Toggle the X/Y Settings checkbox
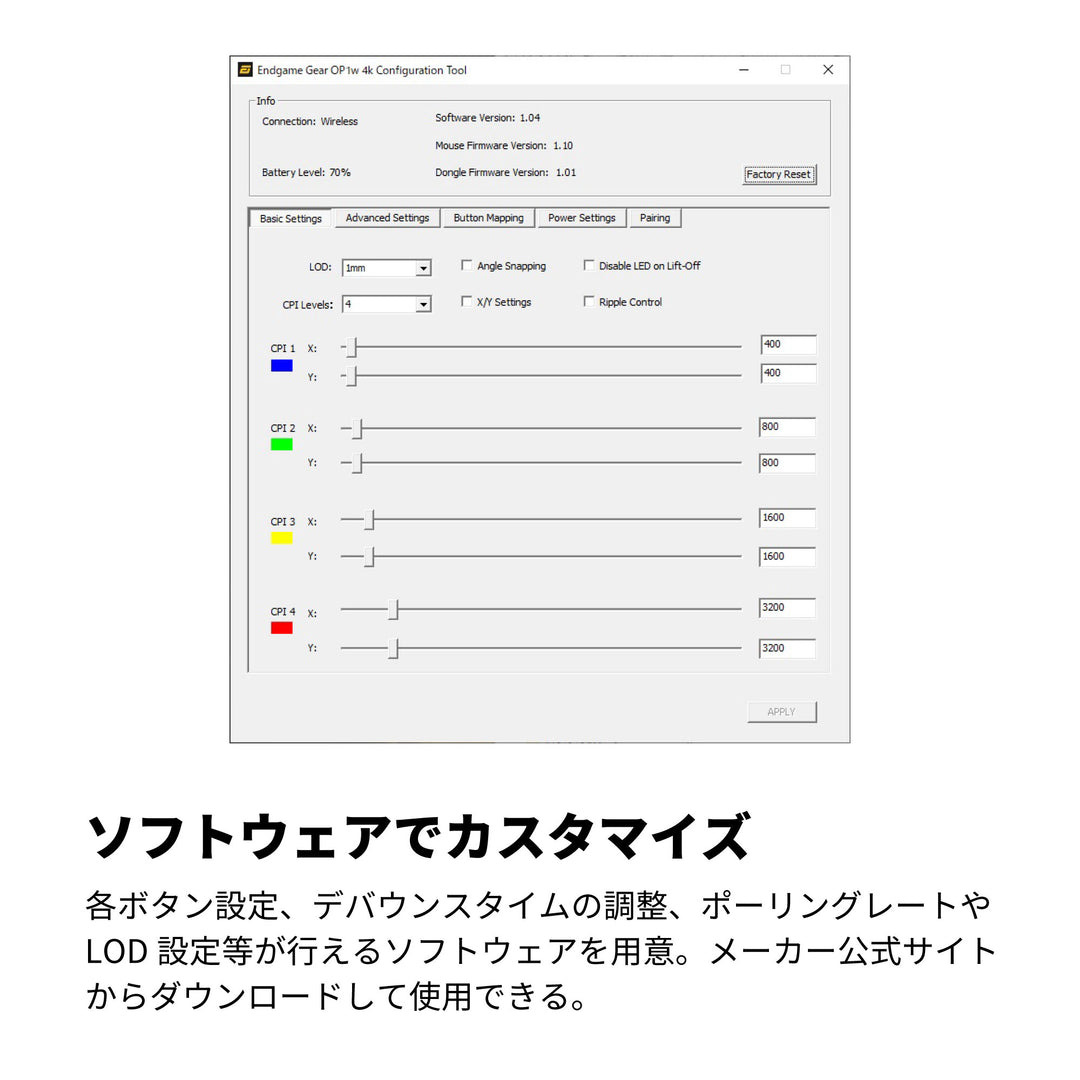The width and height of the screenshot is (1080, 1080). 467,302
